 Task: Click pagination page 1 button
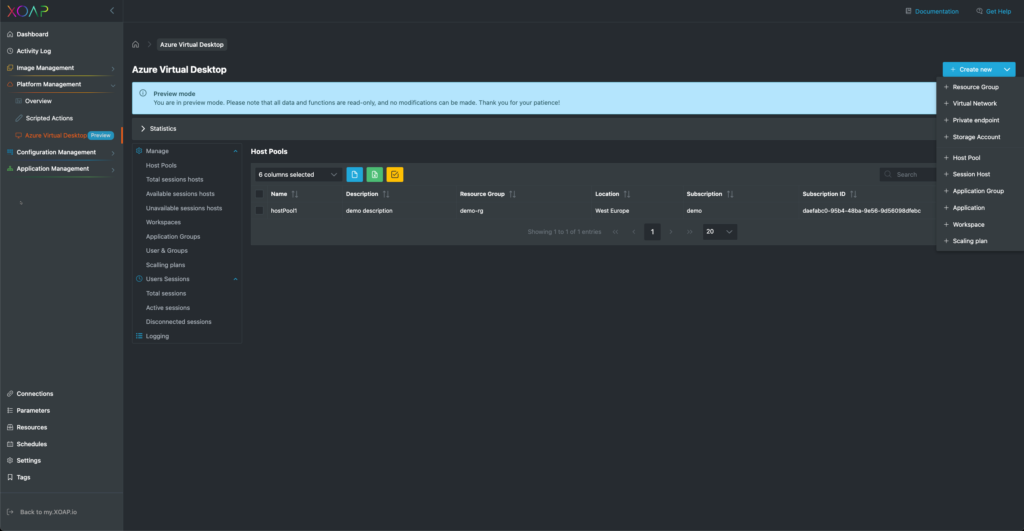(652, 232)
